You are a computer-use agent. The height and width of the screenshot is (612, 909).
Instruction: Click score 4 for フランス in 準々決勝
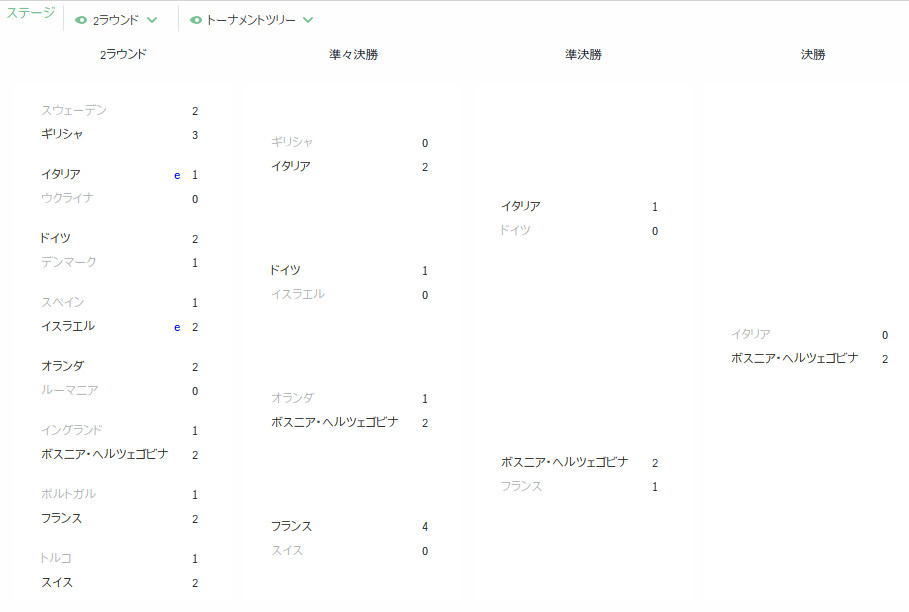[x=425, y=527]
